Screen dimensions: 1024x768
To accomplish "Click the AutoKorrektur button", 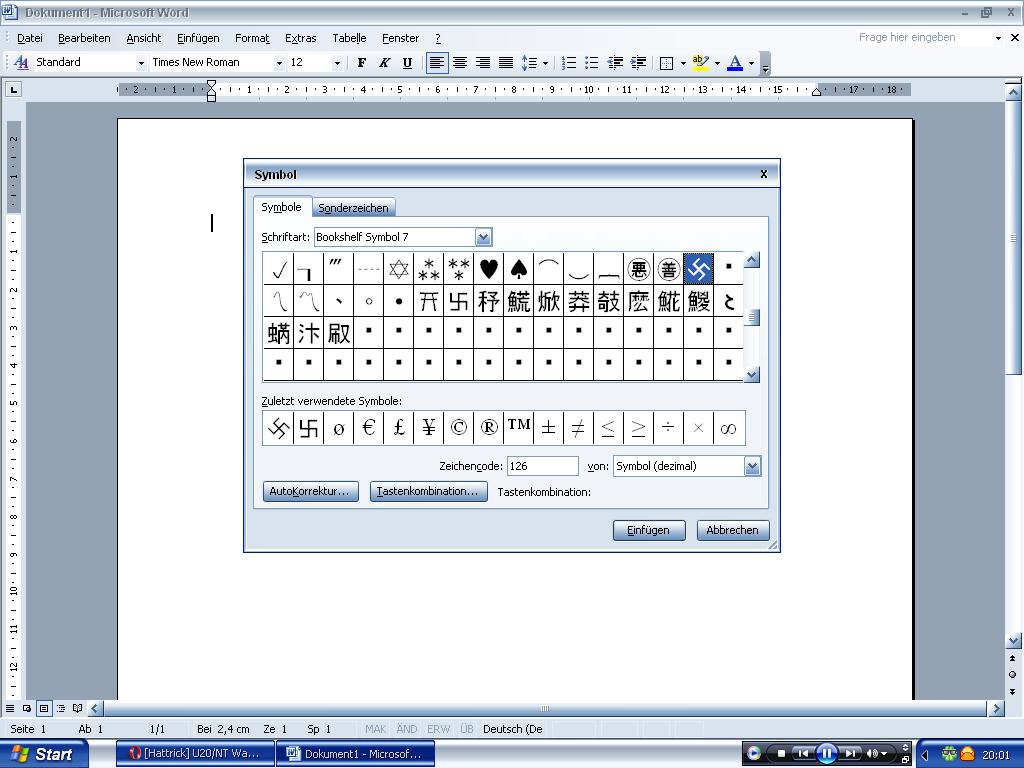I will pyautogui.click(x=311, y=491).
